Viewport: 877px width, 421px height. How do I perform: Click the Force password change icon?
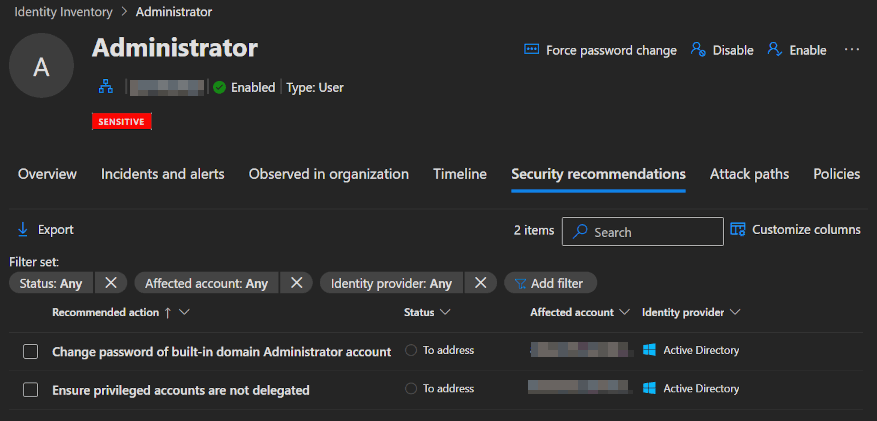532,50
